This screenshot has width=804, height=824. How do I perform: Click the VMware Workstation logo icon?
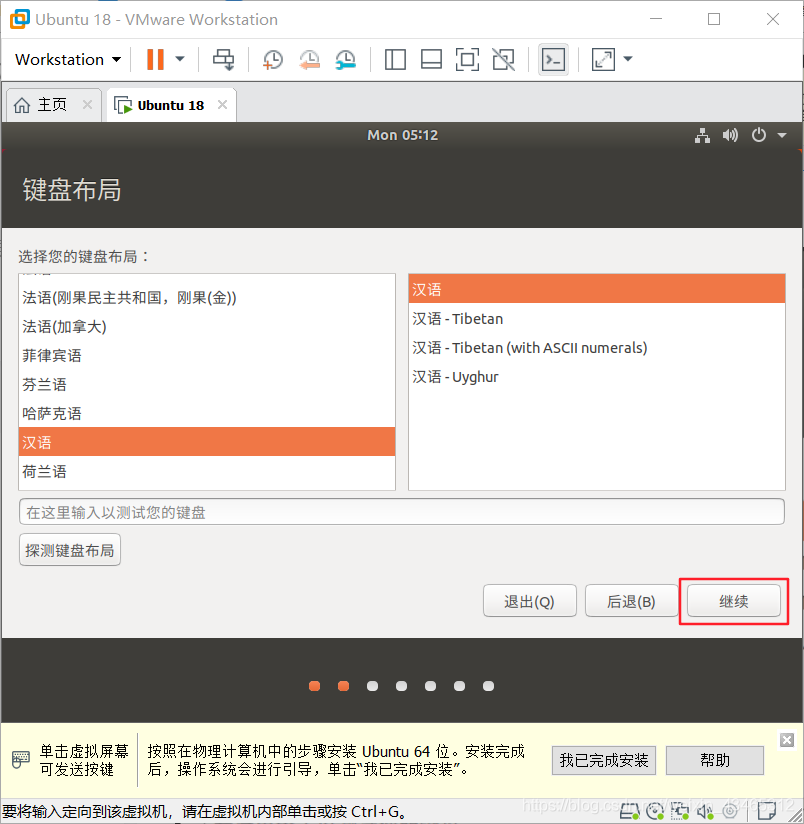click(x=19, y=19)
